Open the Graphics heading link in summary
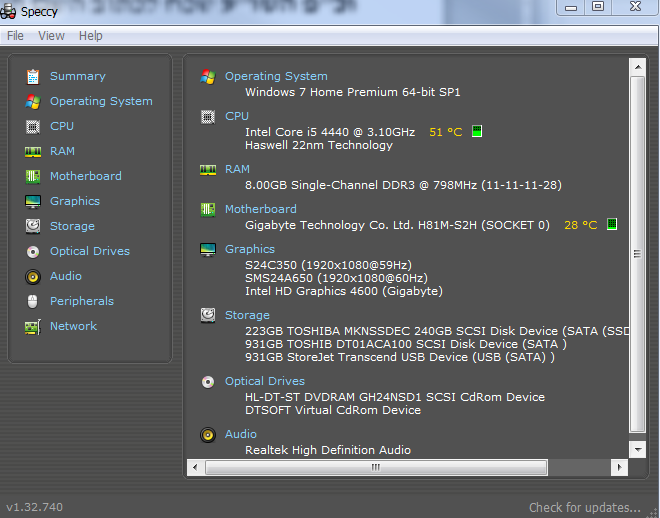Image resolution: width=660 pixels, height=518 pixels. pyautogui.click(x=250, y=249)
